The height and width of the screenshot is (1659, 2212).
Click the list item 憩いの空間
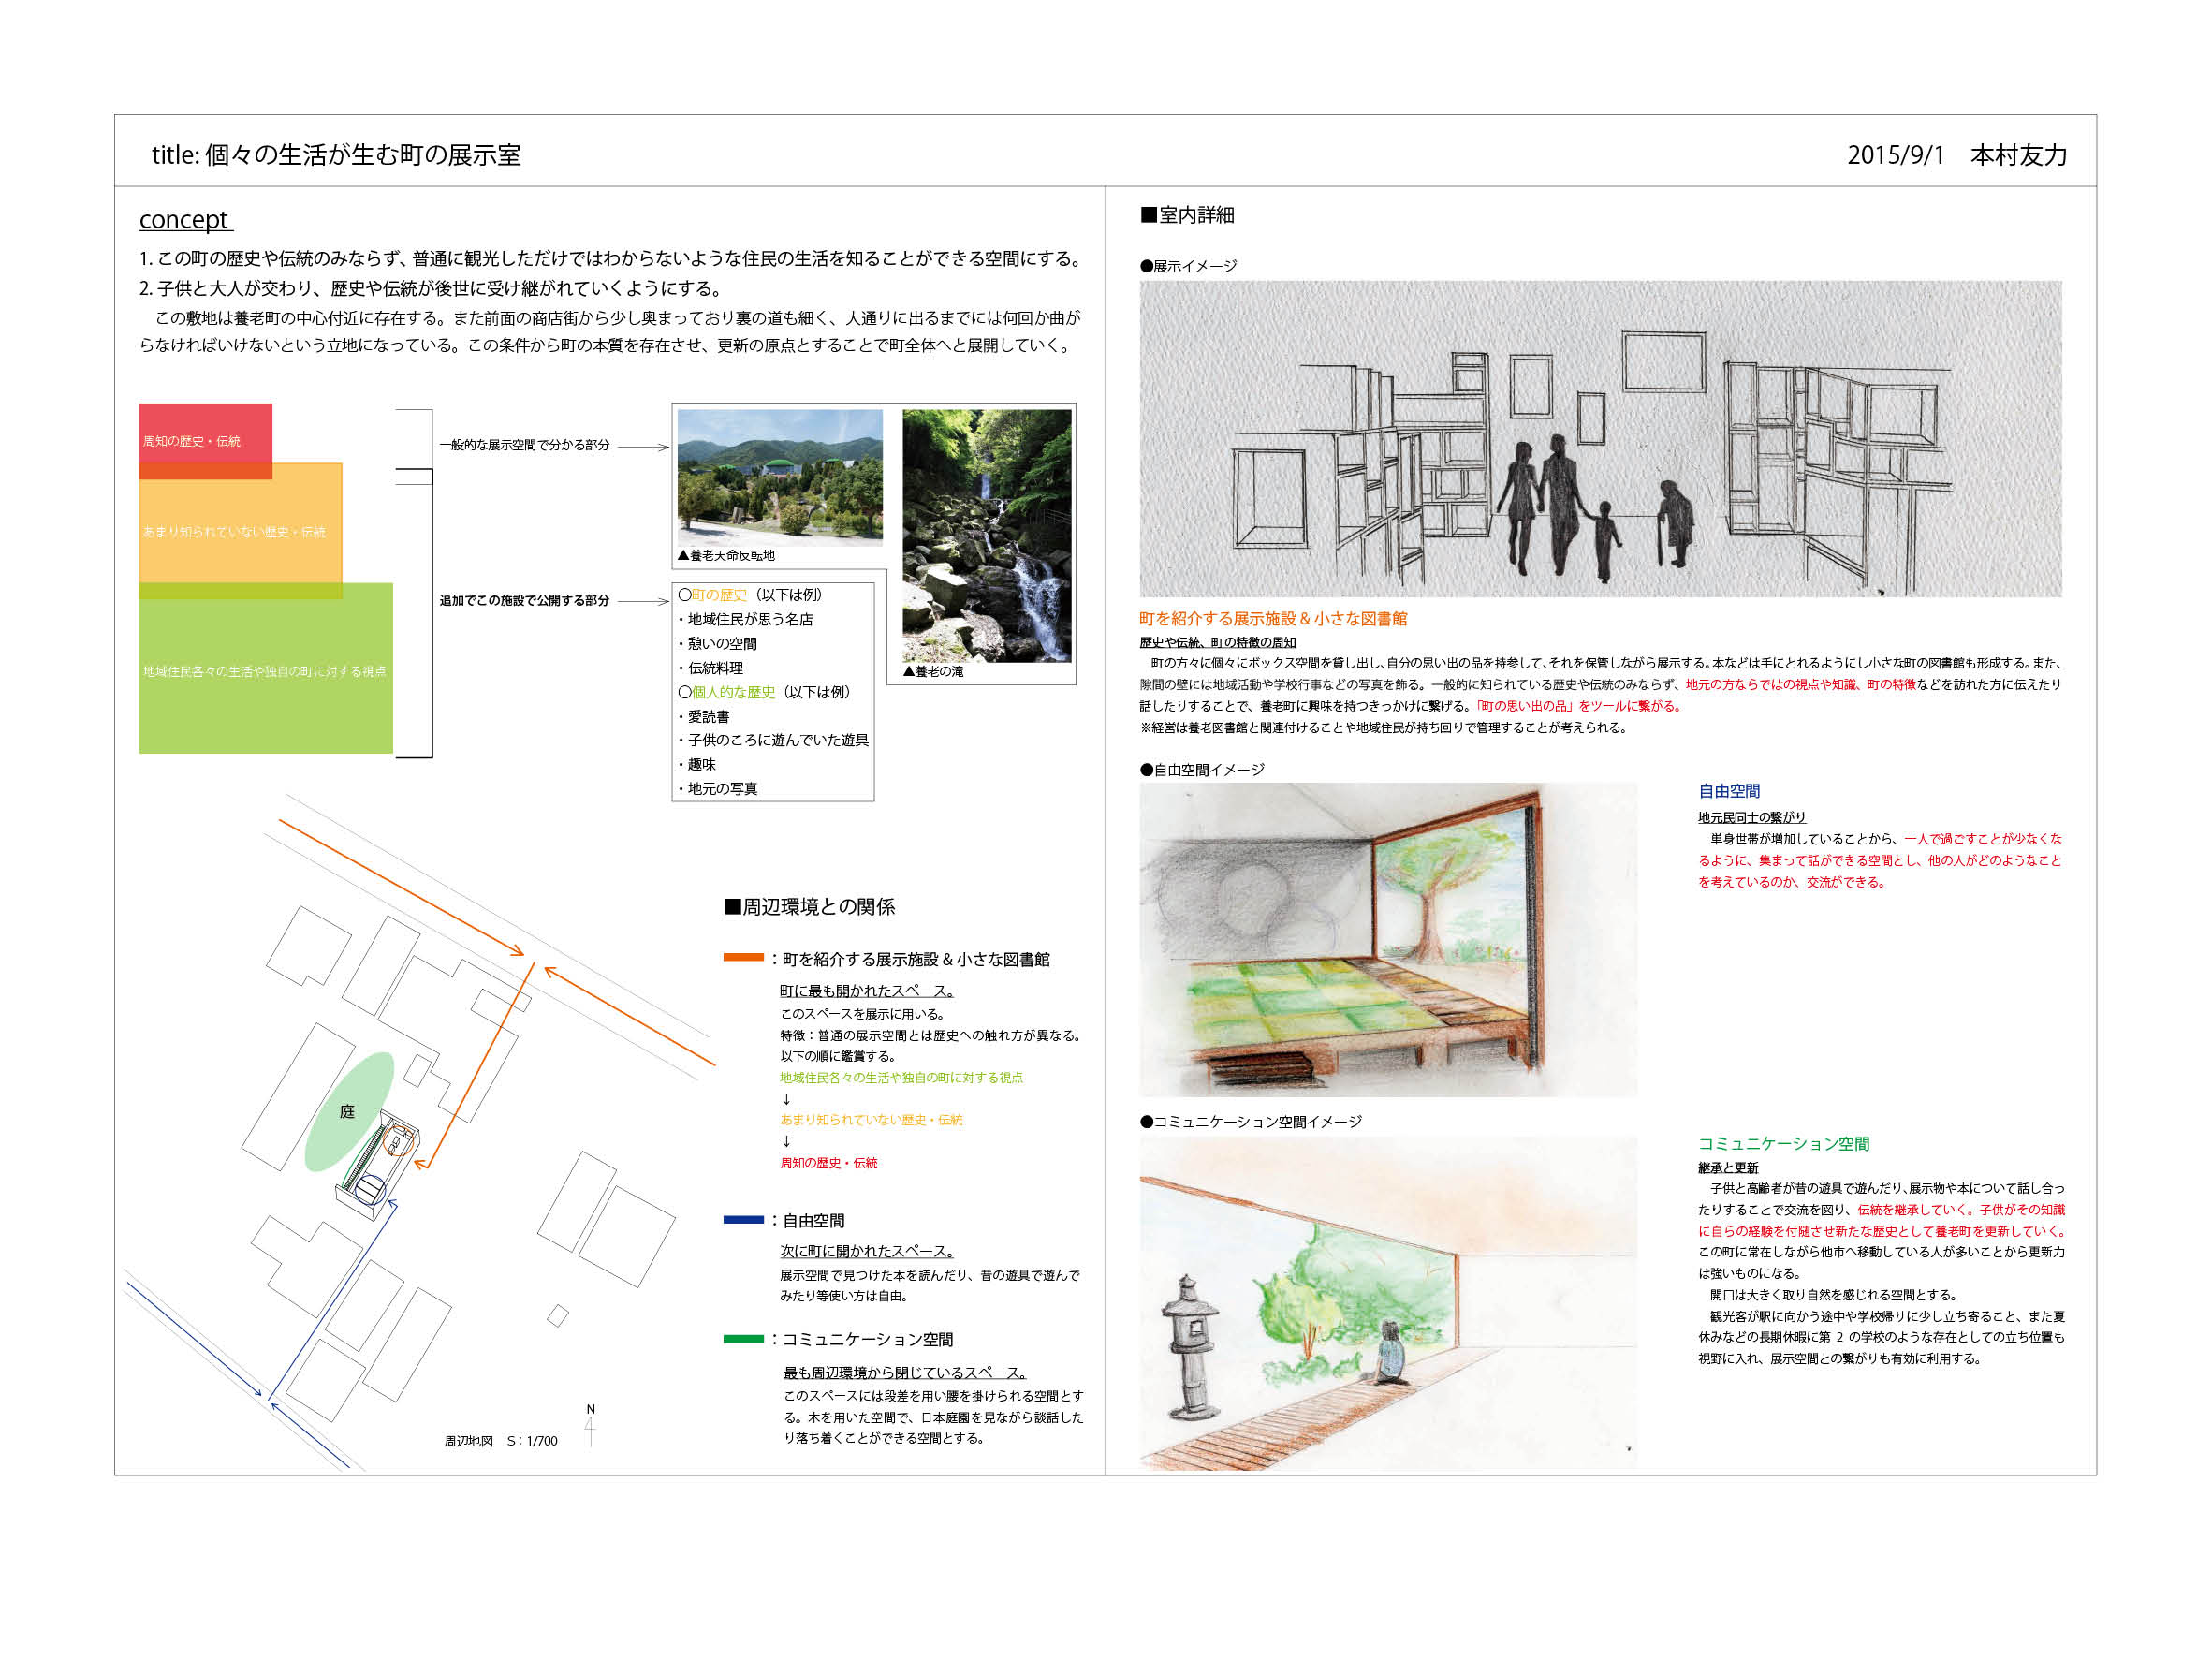(722, 643)
